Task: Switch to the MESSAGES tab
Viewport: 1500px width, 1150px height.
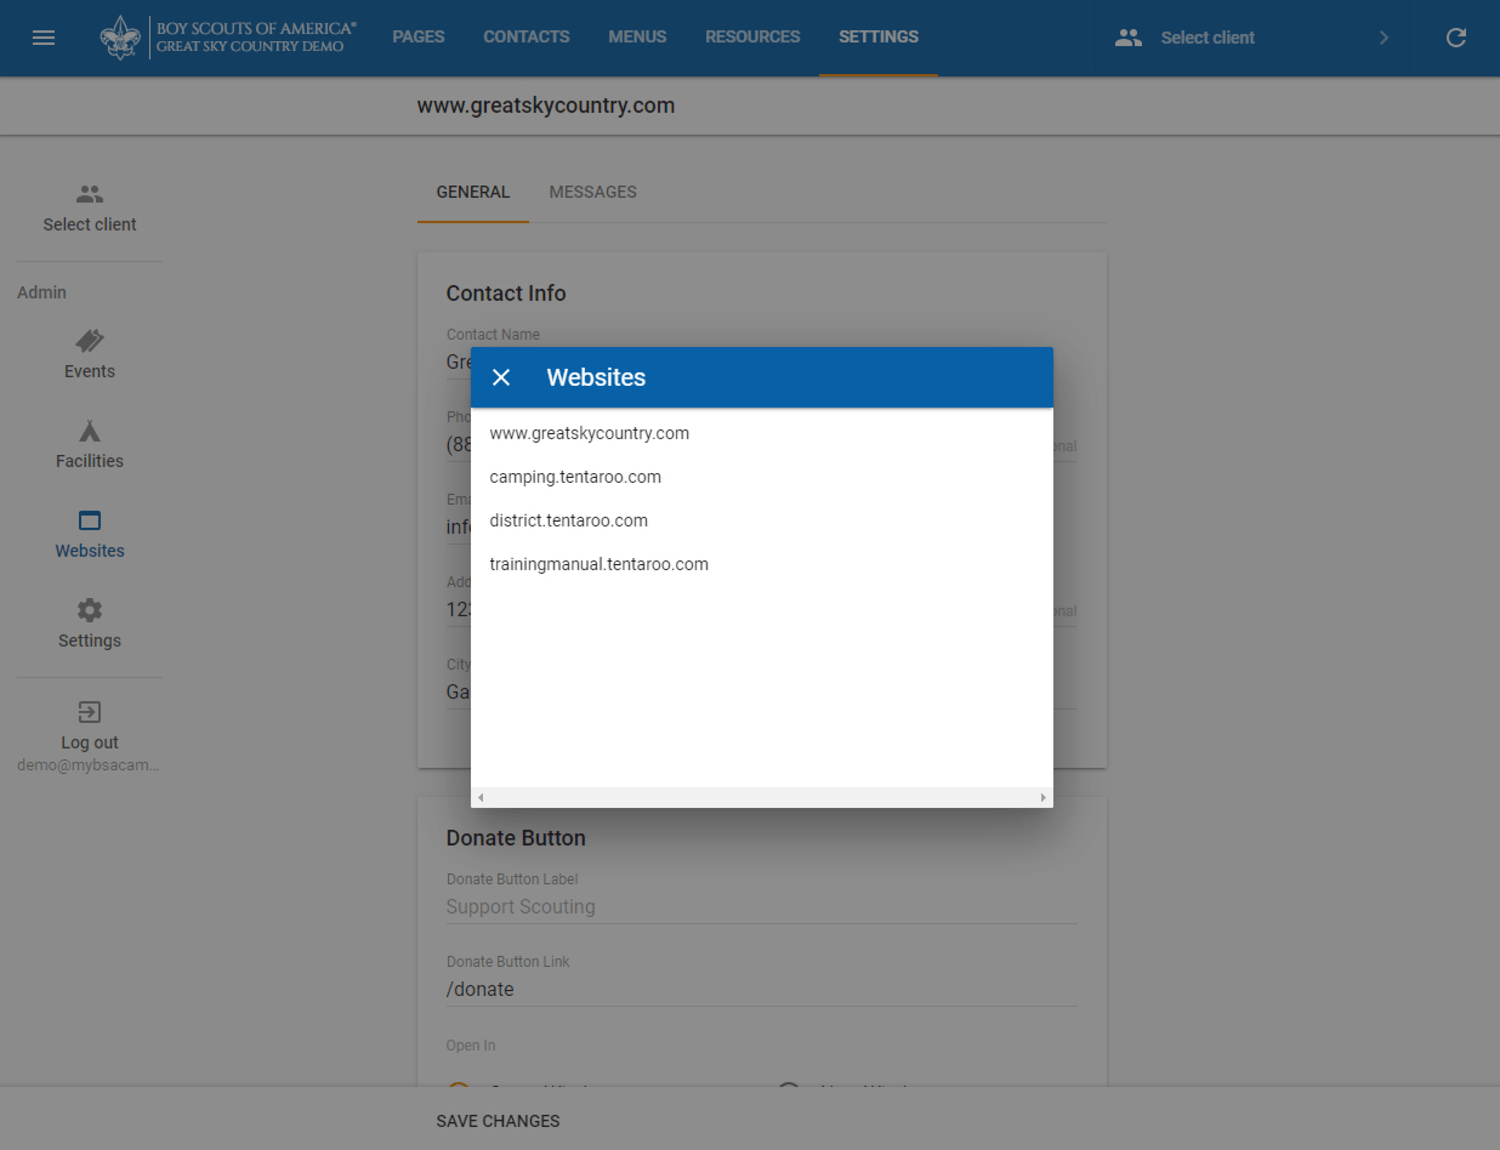Action: [x=593, y=192]
